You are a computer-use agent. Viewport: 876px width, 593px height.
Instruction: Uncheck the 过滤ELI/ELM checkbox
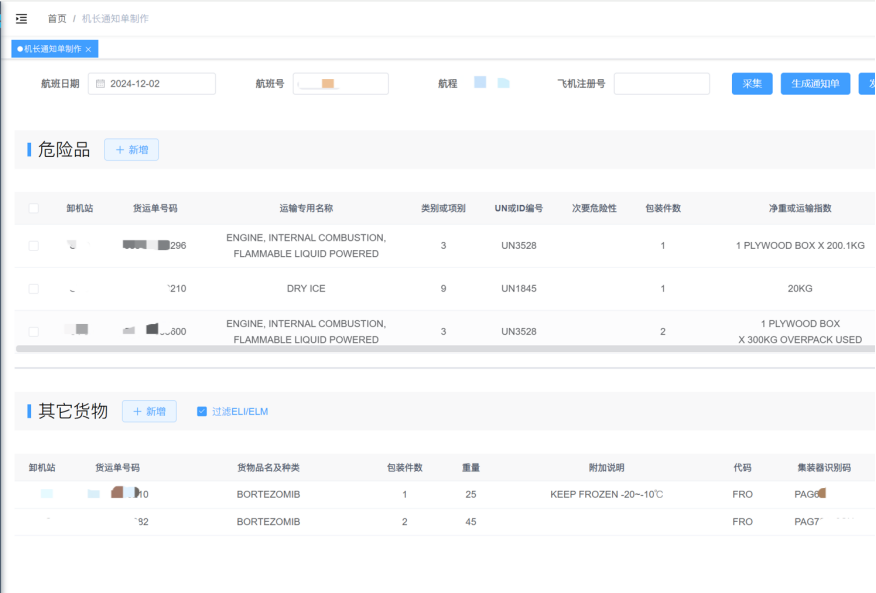point(202,411)
